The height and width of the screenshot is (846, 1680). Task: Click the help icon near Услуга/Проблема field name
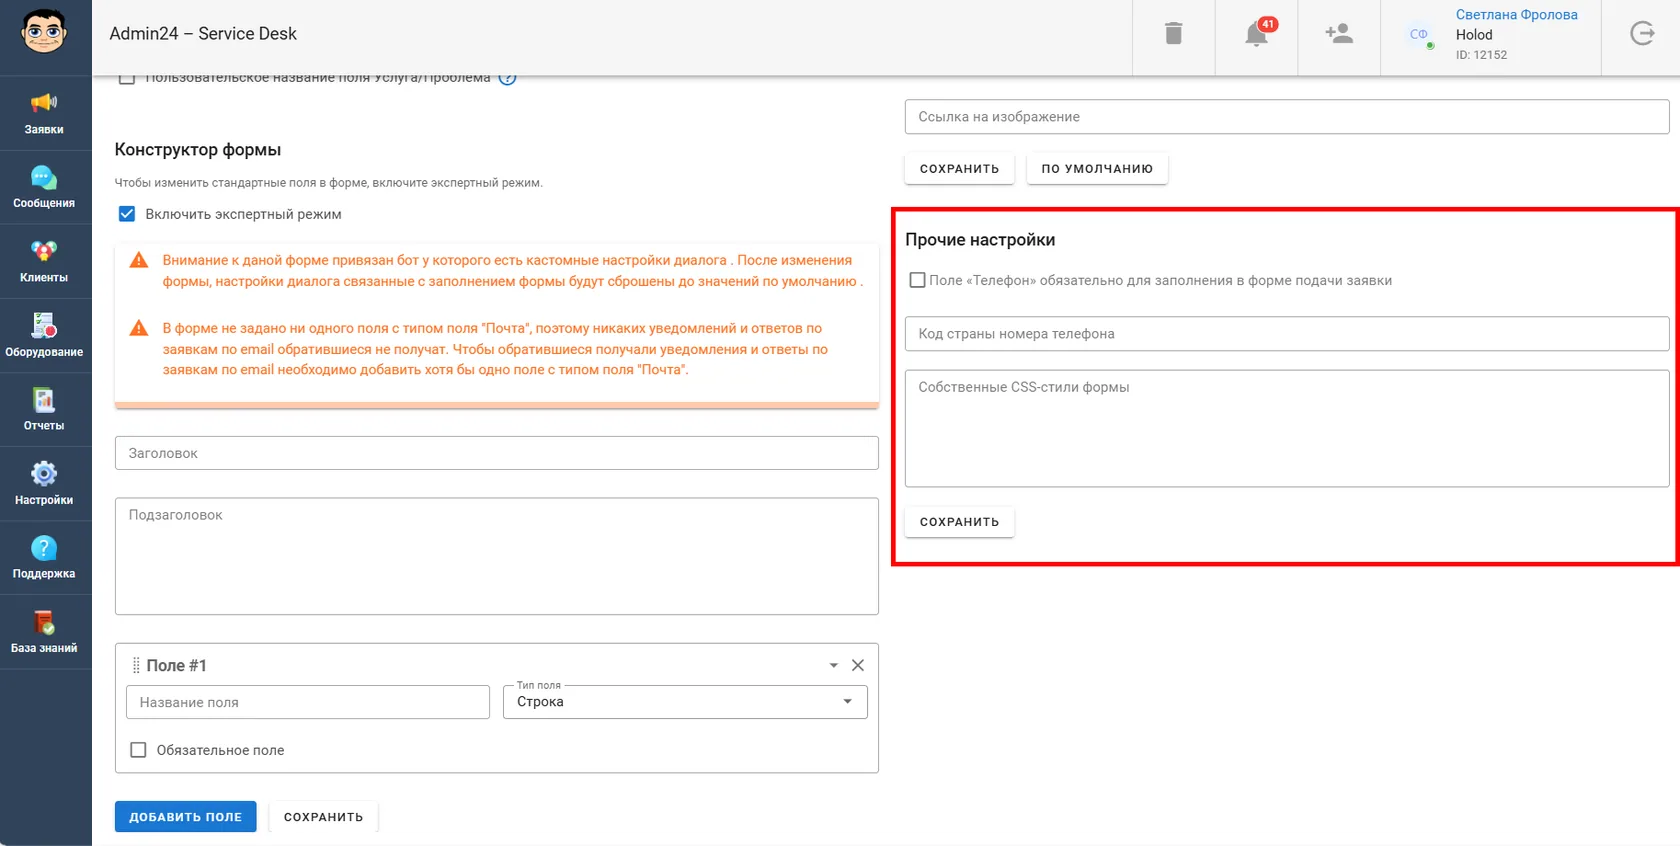[x=507, y=78]
